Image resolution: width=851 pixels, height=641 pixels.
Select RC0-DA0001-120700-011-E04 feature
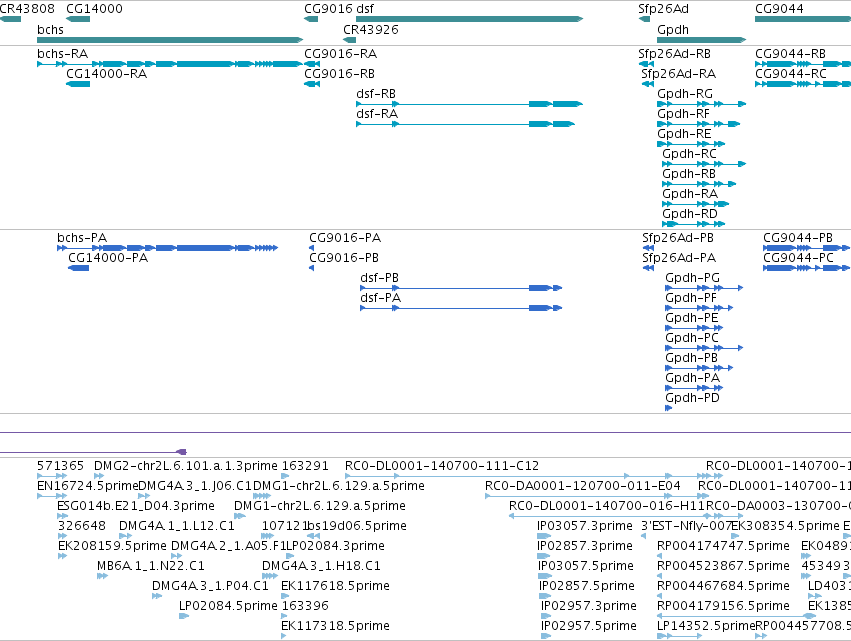(596, 496)
